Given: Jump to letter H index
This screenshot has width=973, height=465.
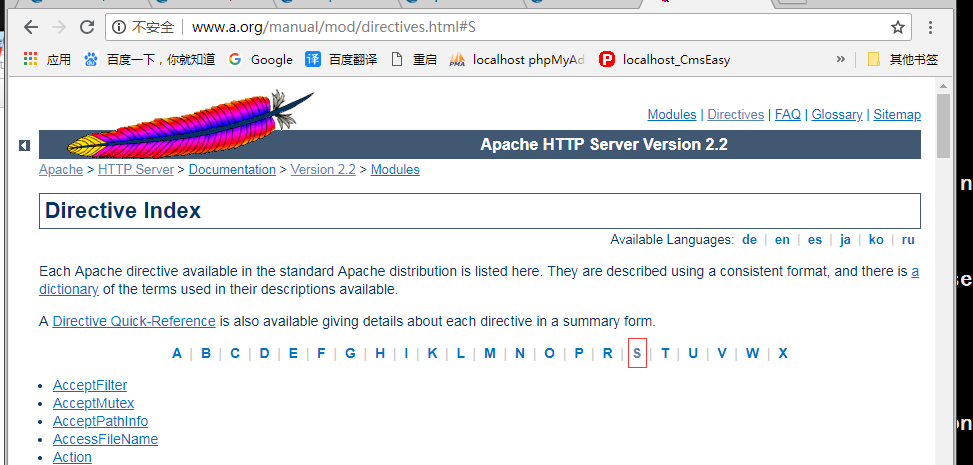Looking at the screenshot, I should pos(380,353).
